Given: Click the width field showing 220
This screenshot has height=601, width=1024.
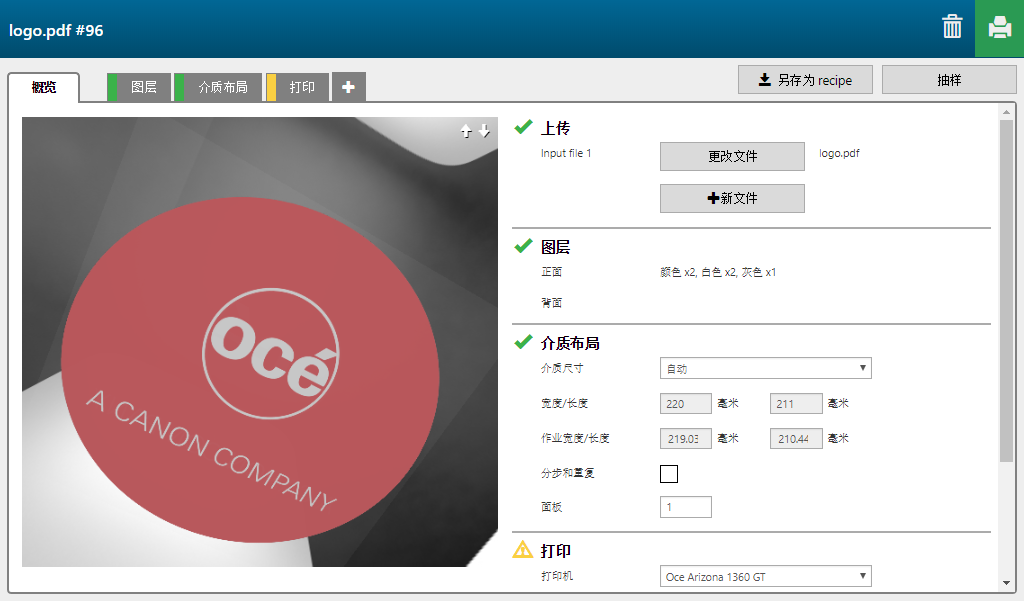Looking at the screenshot, I should [x=686, y=404].
